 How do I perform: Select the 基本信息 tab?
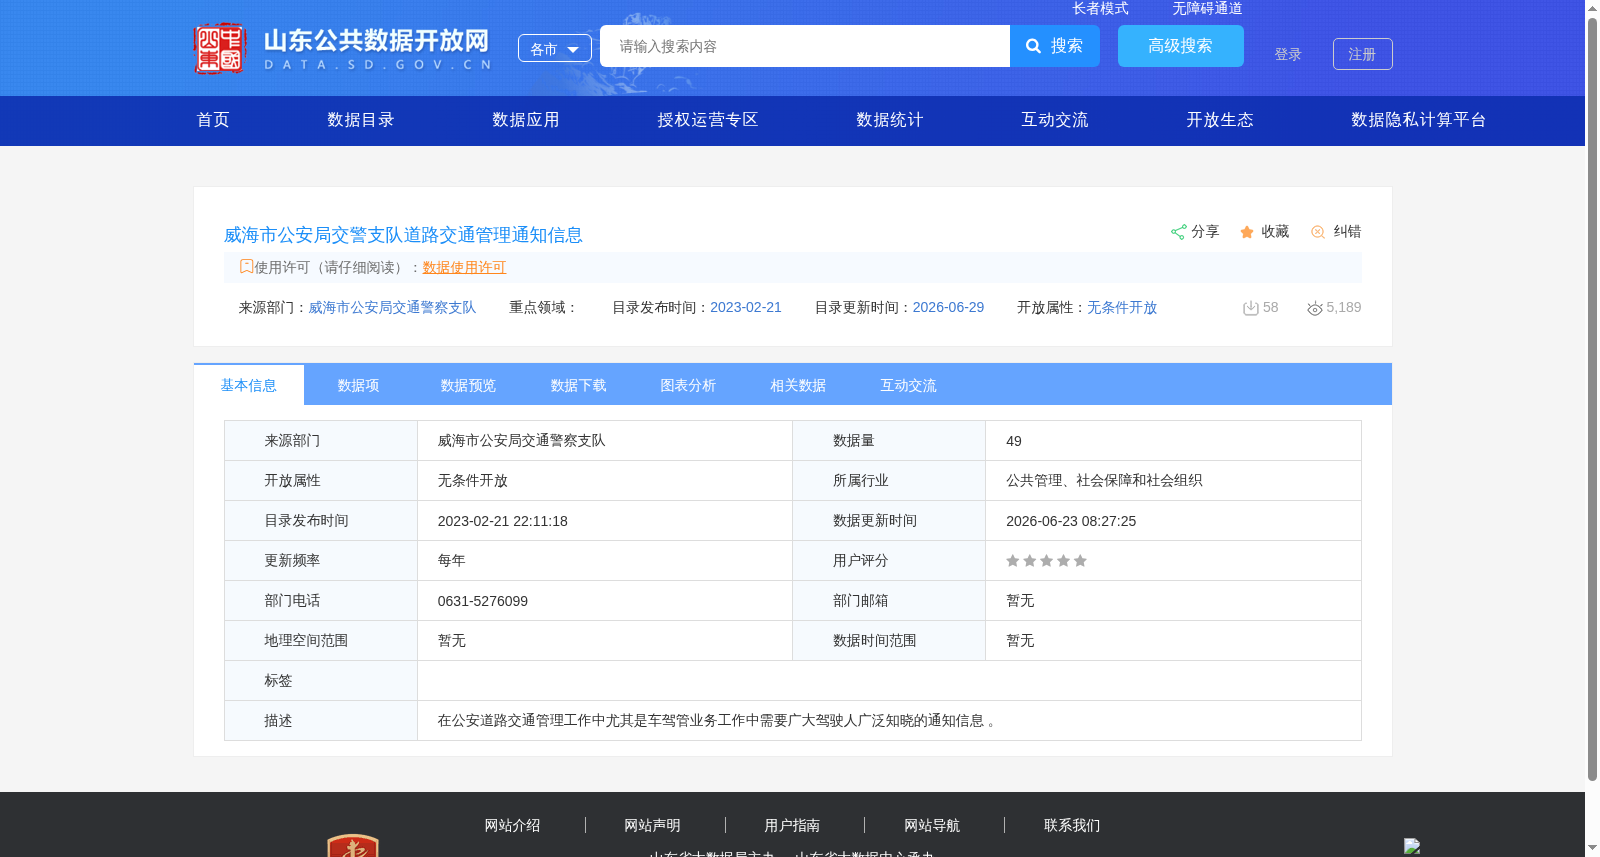(x=249, y=385)
